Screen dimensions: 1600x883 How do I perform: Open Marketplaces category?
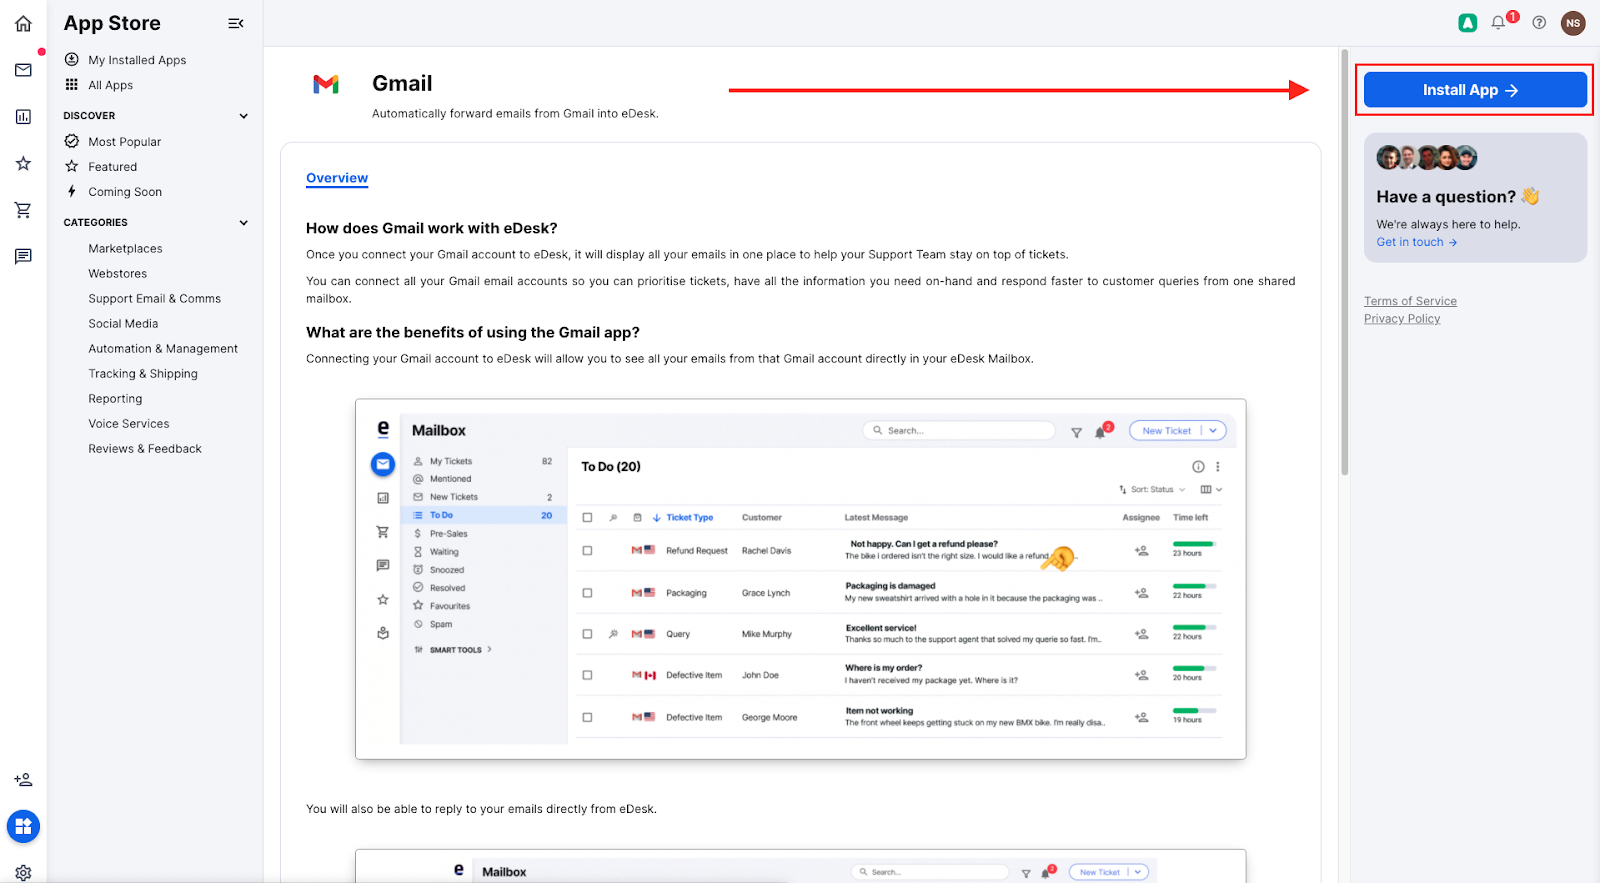[125, 249]
